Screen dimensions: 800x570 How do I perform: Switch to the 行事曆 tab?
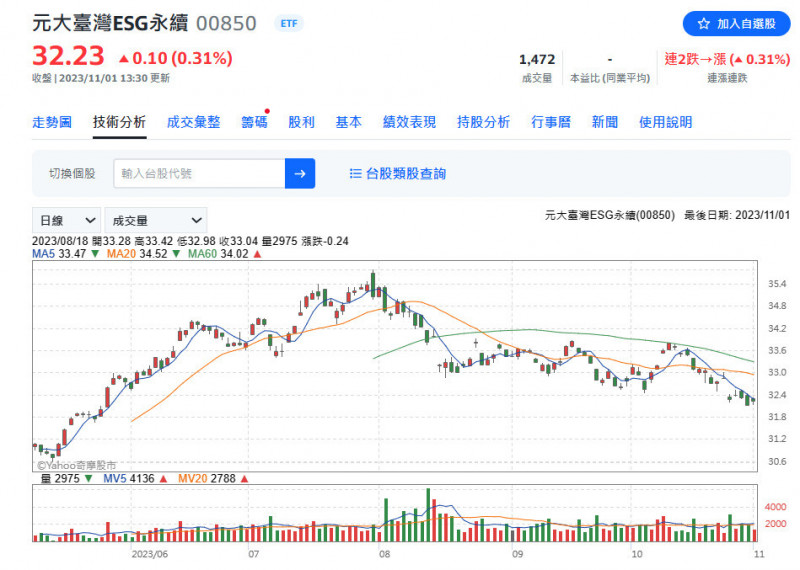click(x=551, y=122)
